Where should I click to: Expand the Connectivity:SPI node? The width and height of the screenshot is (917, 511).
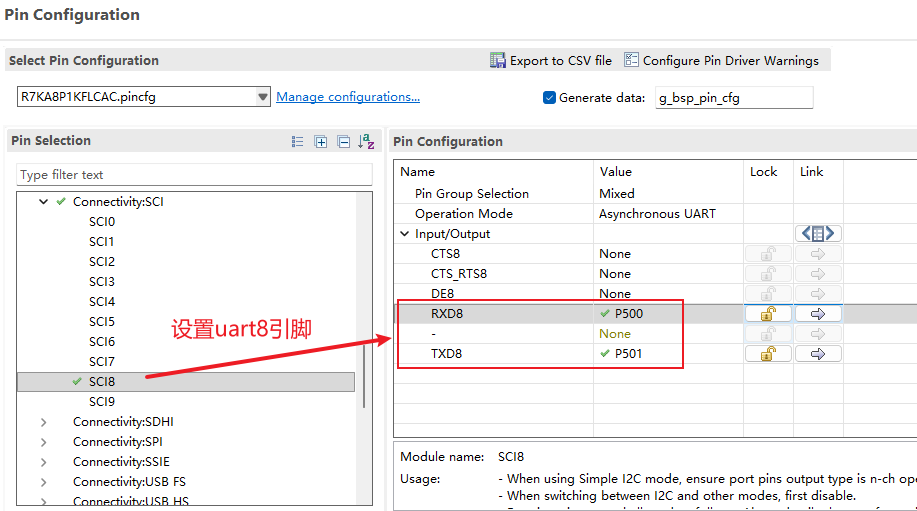pyautogui.click(x=43, y=442)
